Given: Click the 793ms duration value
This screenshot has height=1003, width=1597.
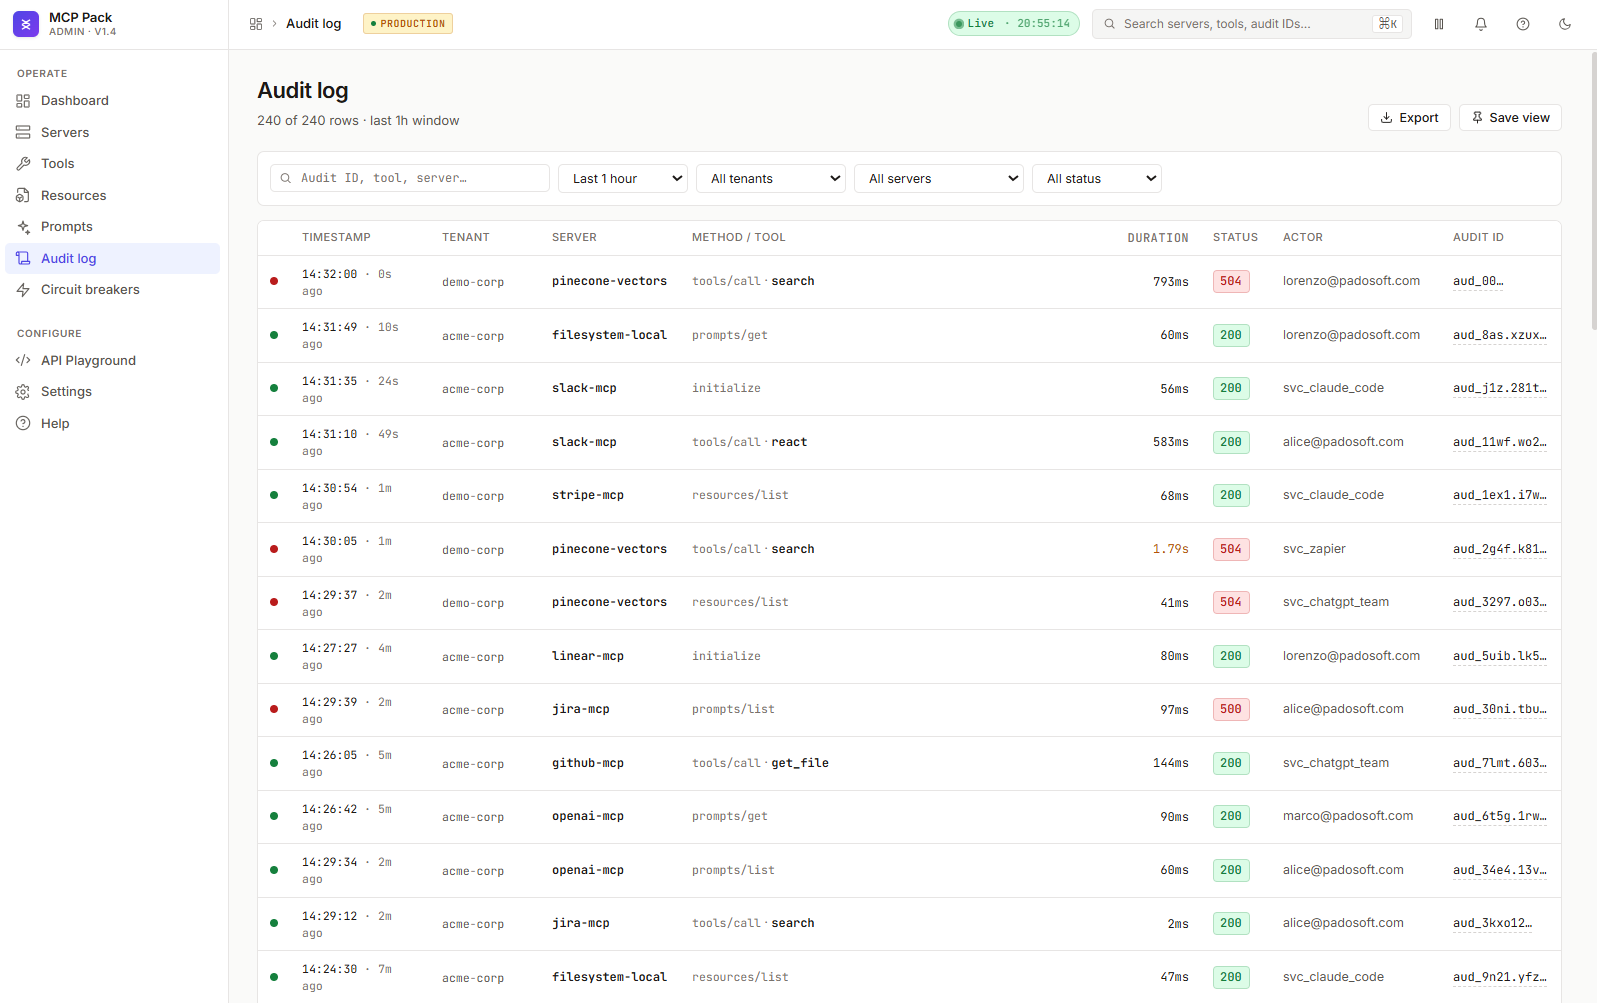Looking at the screenshot, I should coord(1171,282).
